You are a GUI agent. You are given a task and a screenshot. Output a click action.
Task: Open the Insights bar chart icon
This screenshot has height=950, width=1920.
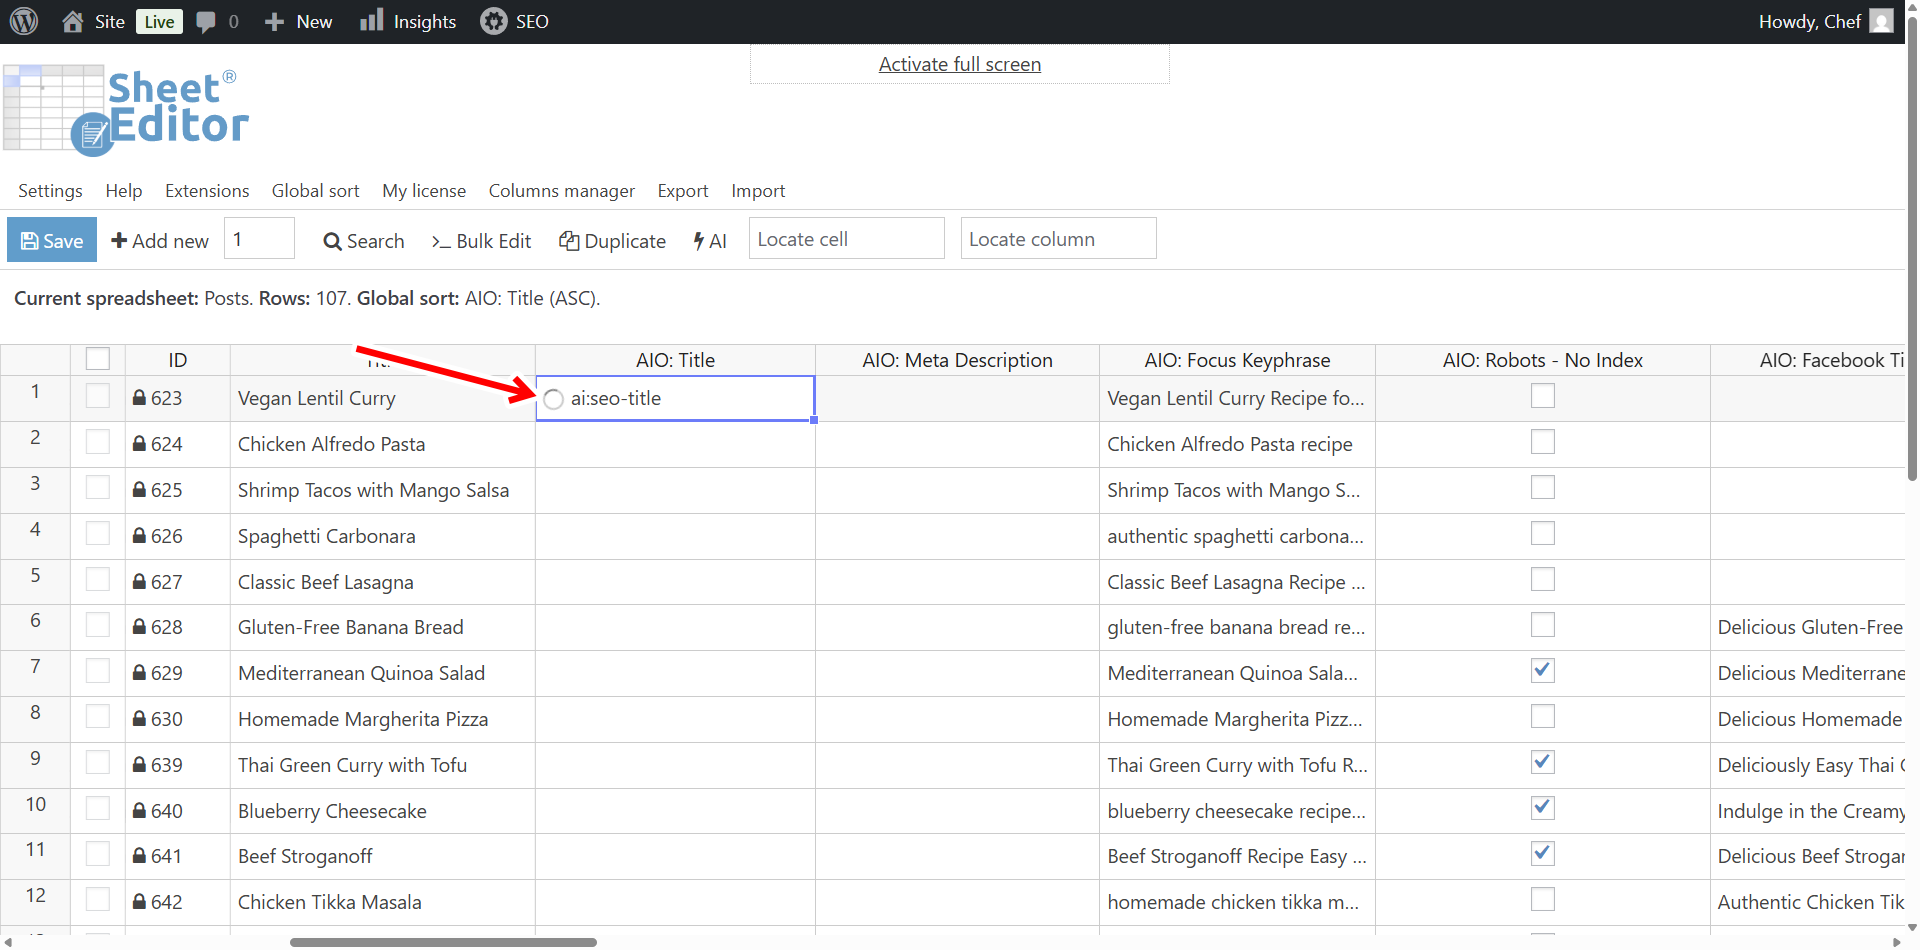click(x=372, y=21)
